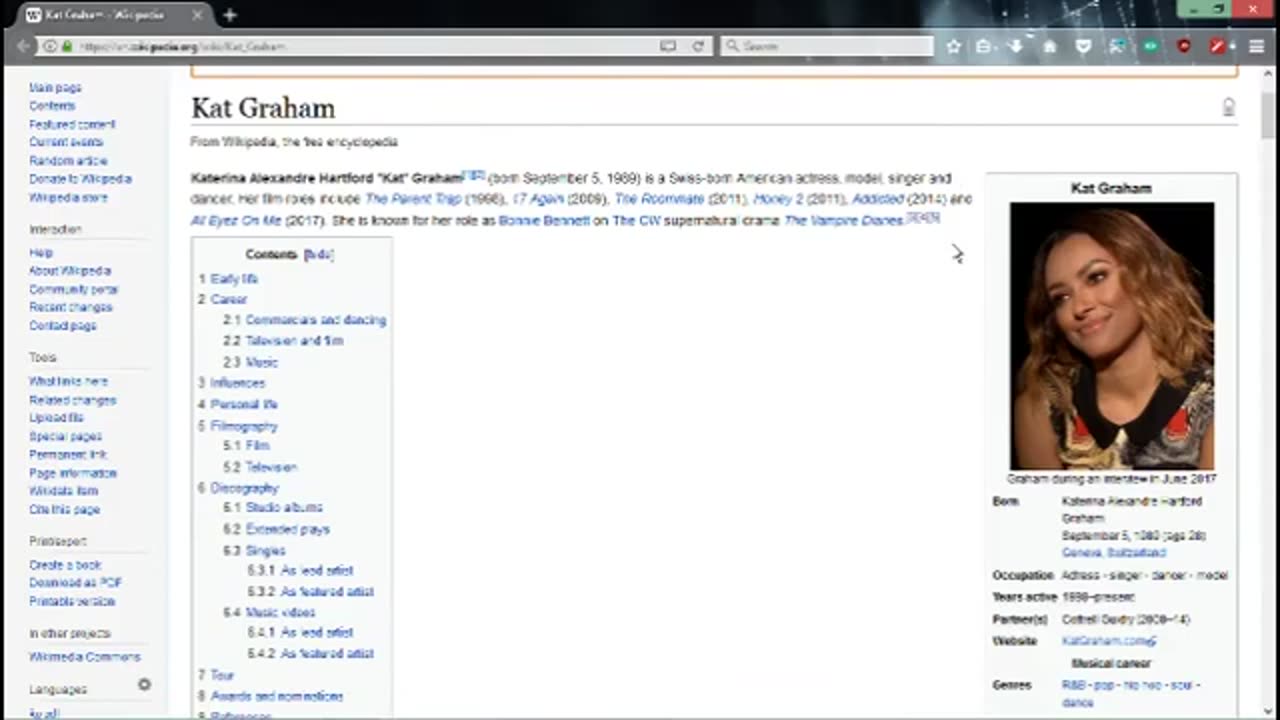
Task: Open Recent changes sidebar link
Action: click(x=70, y=307)
